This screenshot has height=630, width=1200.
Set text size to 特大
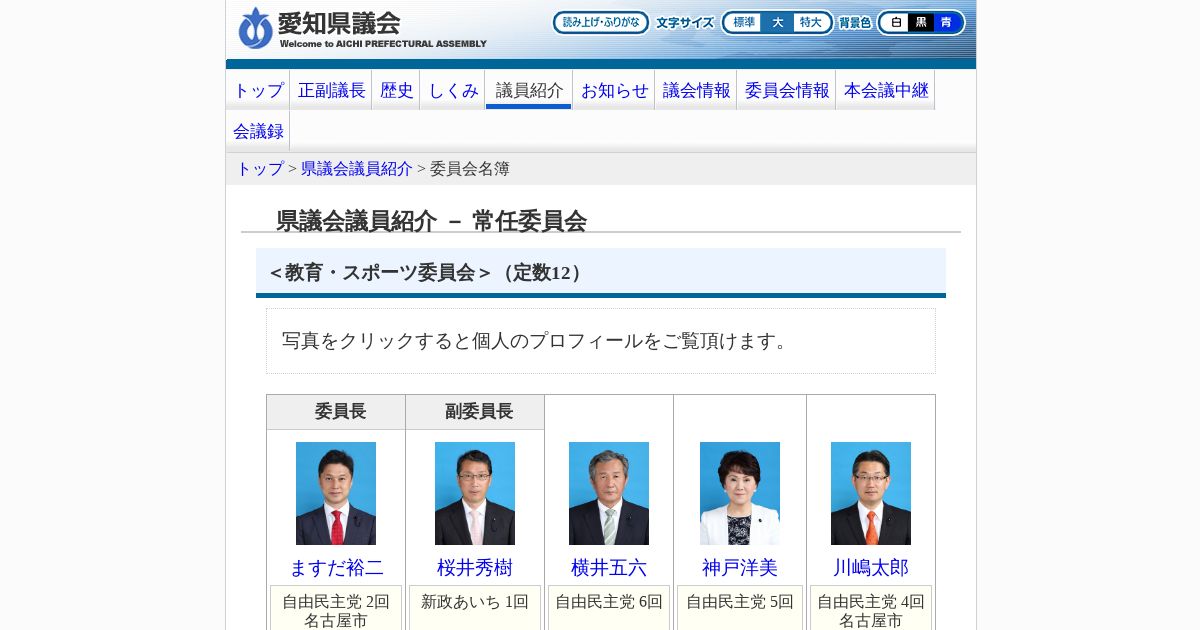coord(811,22)
